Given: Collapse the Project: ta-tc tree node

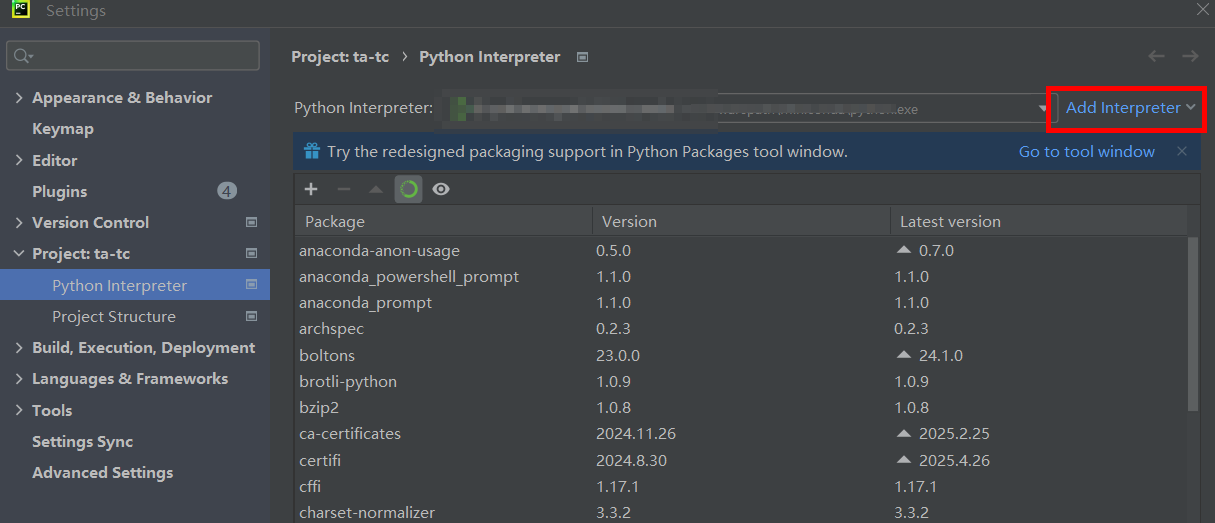Looking at the screenshot, I should [19, 254].
